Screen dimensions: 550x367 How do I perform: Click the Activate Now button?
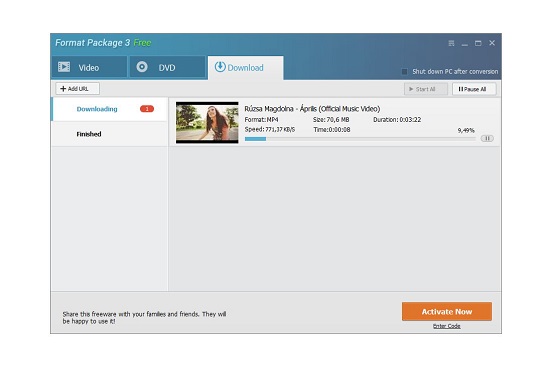click(x=447, y=312)
